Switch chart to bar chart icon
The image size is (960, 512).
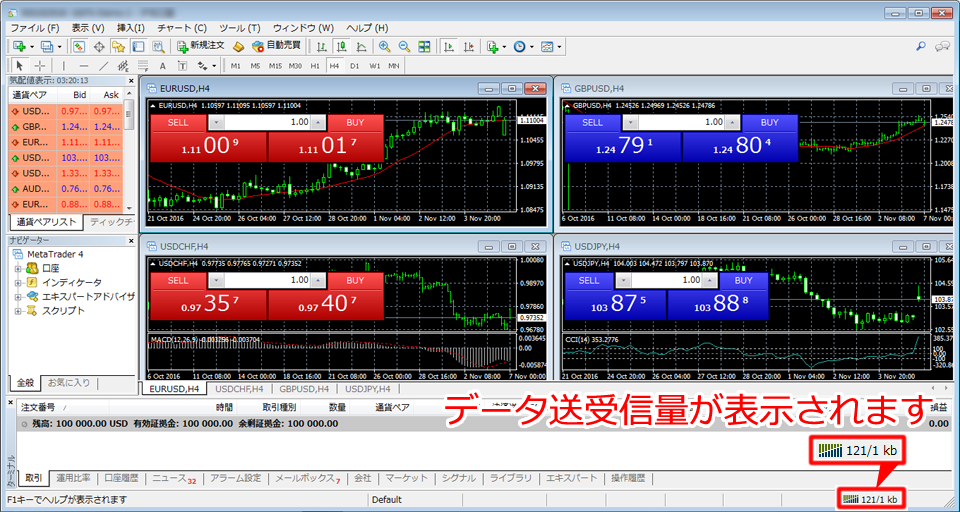pyautogui.click(x=322, y=46)
